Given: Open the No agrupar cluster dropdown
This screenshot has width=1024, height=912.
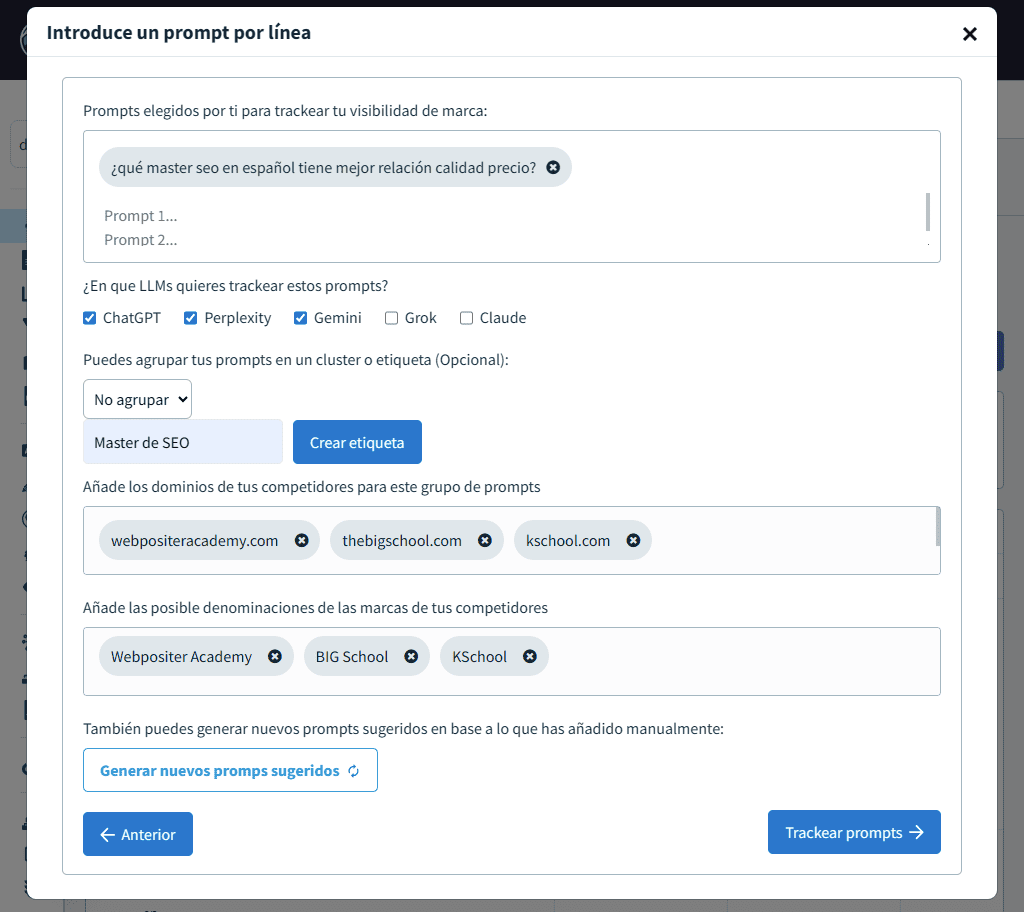Looking at the screenshot, I should pos(137,398).
